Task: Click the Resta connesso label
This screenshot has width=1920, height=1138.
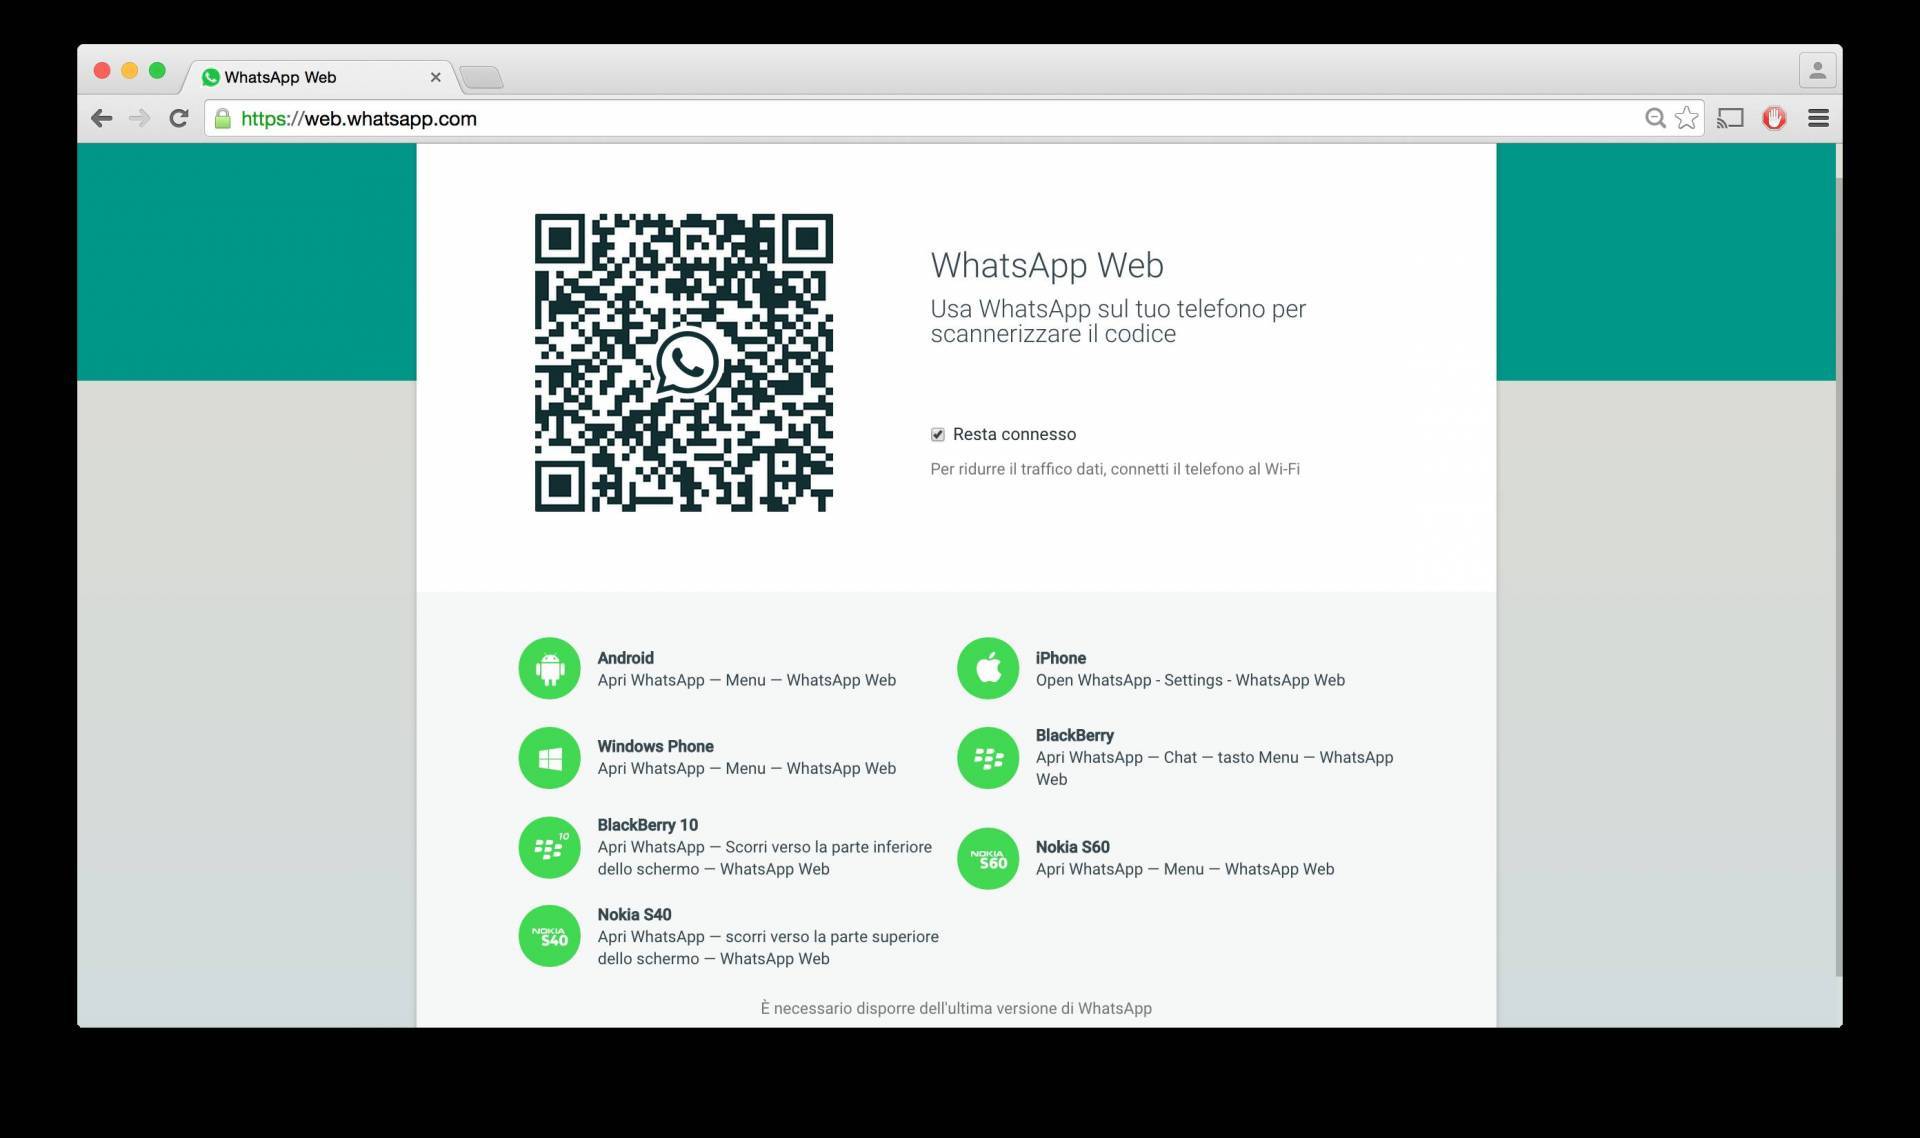Action: coord(1014,434)
